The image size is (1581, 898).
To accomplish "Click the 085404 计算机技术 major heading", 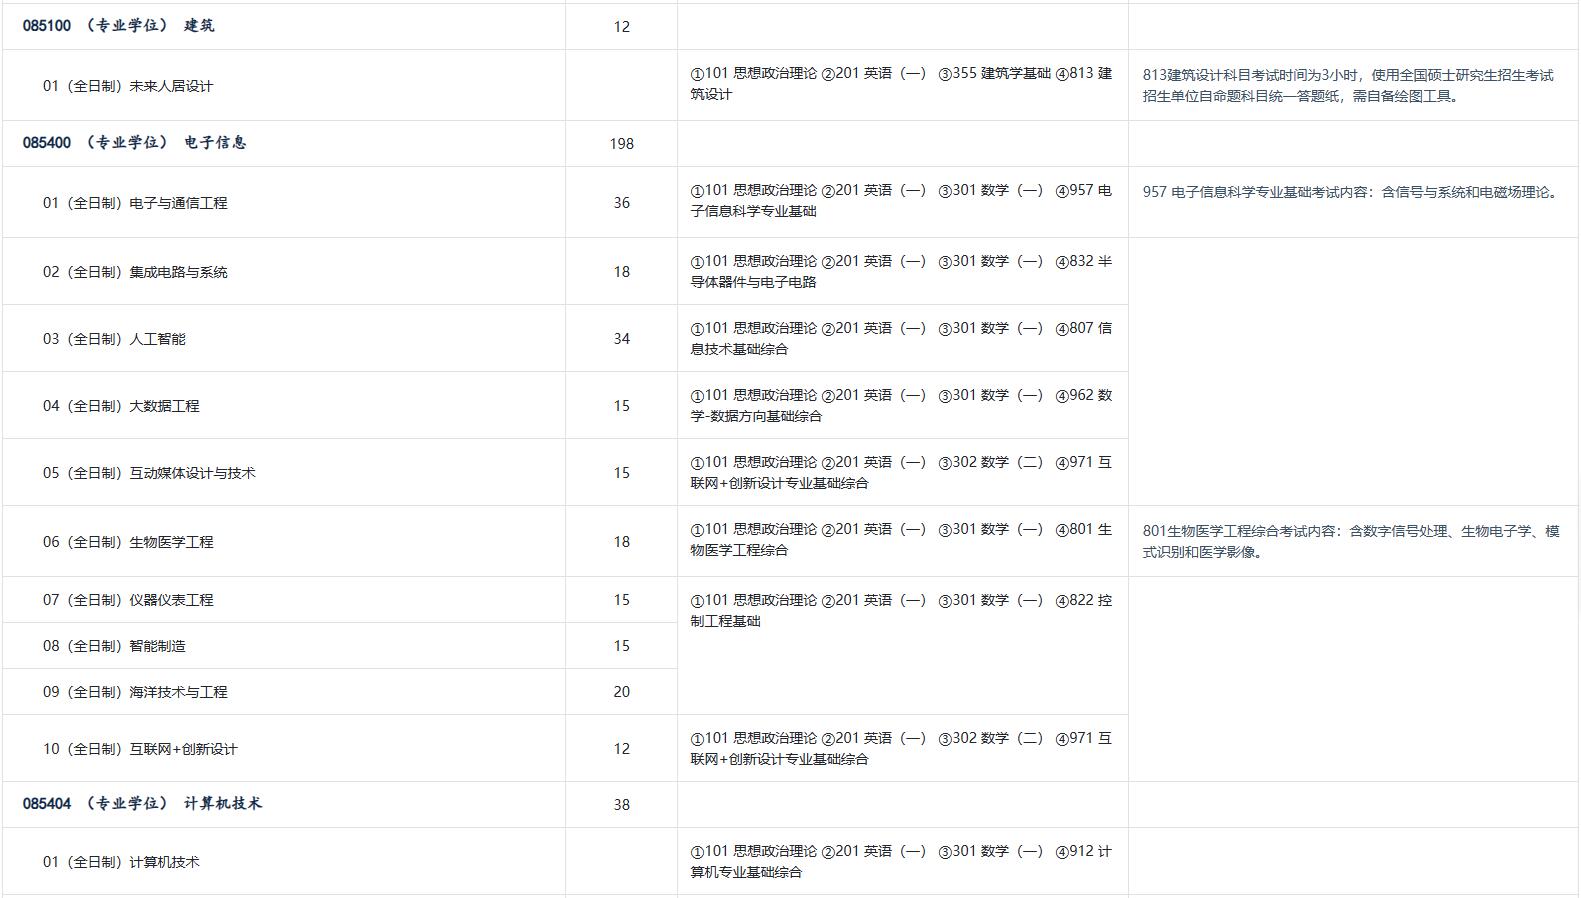I will tap(142, 804).
